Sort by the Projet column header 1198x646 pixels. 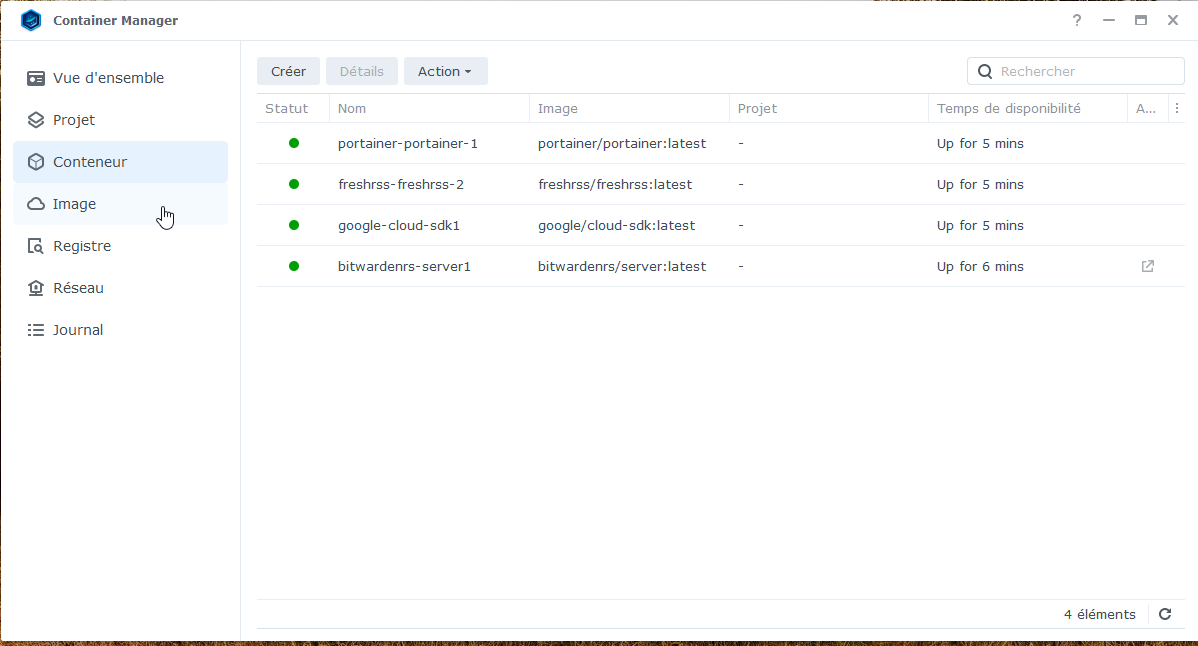829,108
